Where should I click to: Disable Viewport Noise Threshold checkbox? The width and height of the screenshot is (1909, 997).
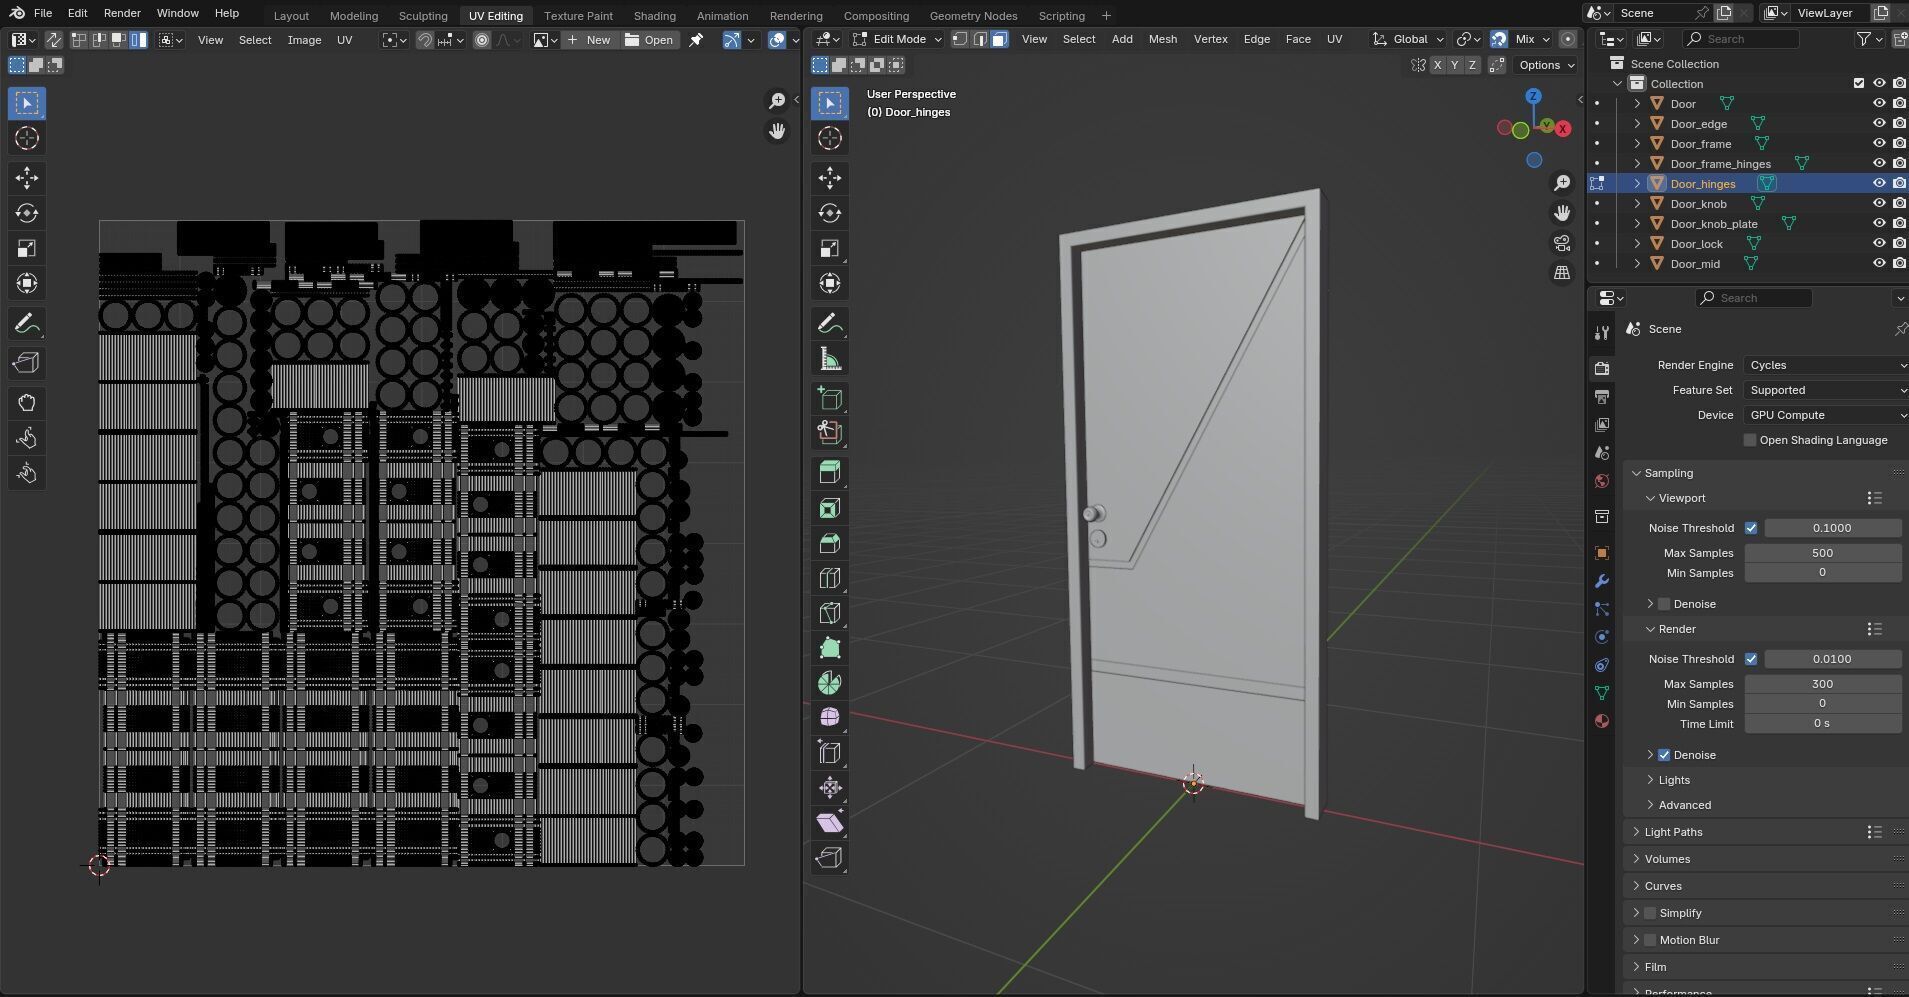(x=1751, y=528)
